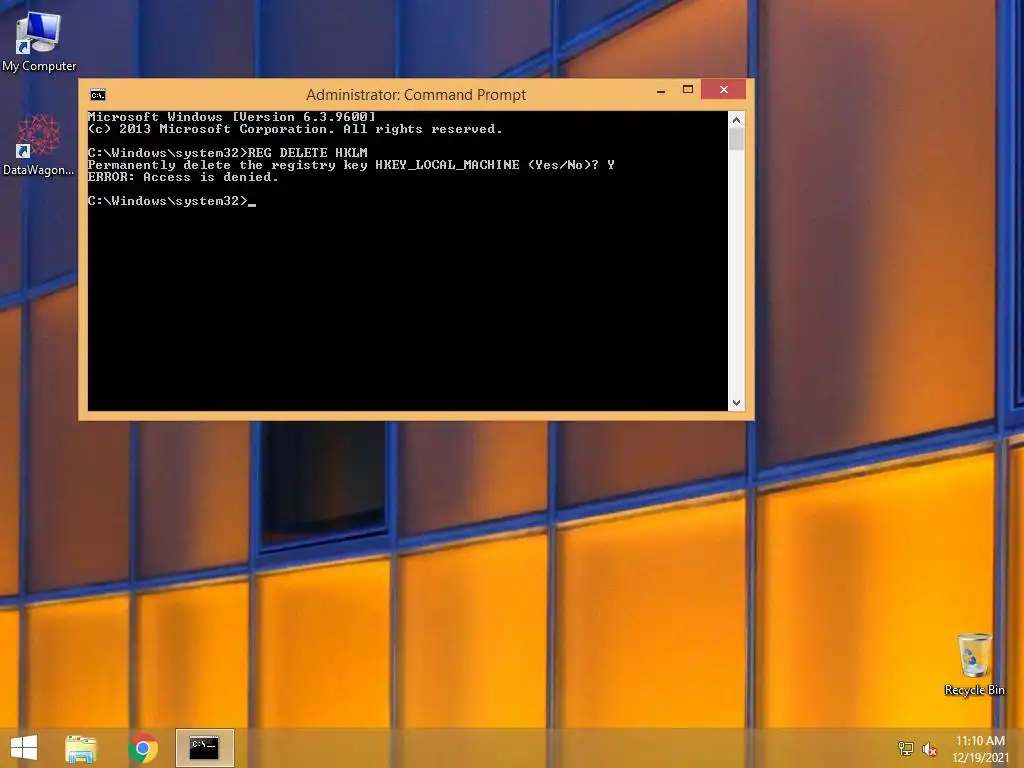Click the Command Prompt taskbar button
Screen dimensions: 1024x768
coord(204,748)
